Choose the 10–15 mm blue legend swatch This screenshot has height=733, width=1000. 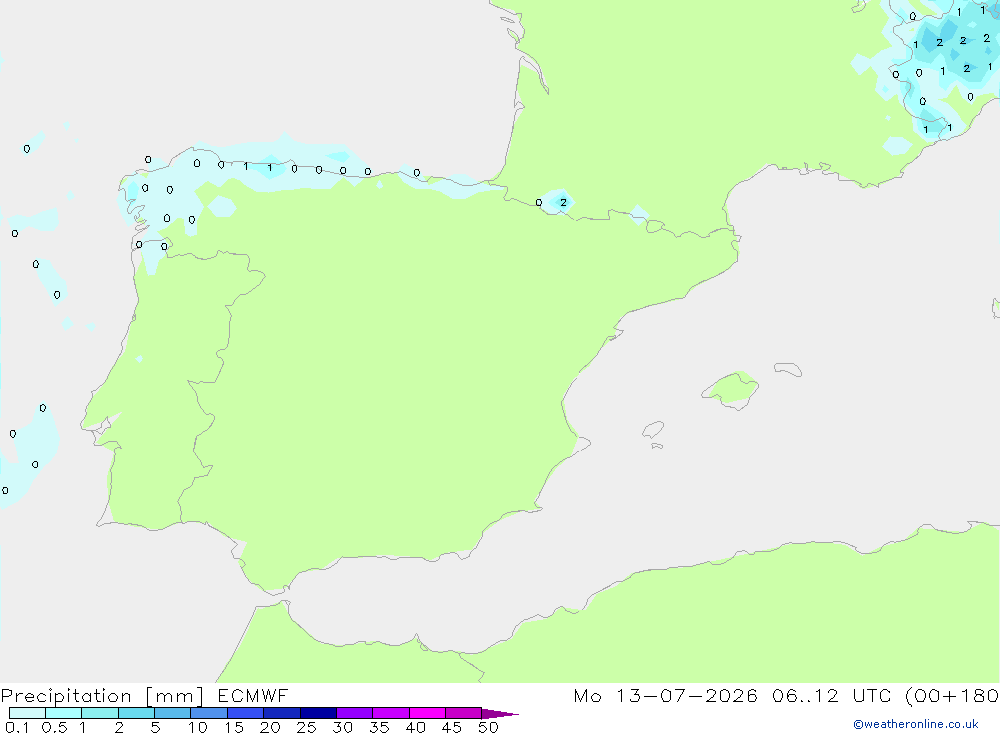tap(209, 713)
